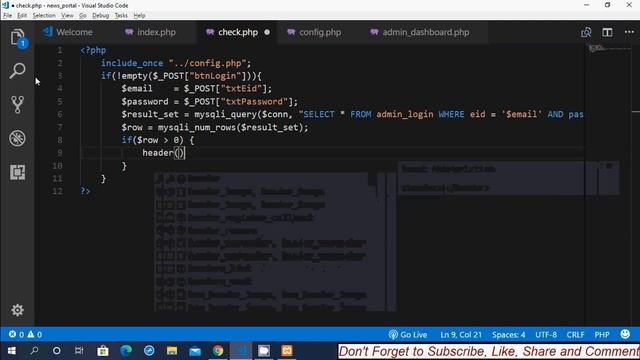Click header function on line 9
Screen dimensions: 640x360
point(158,153)
